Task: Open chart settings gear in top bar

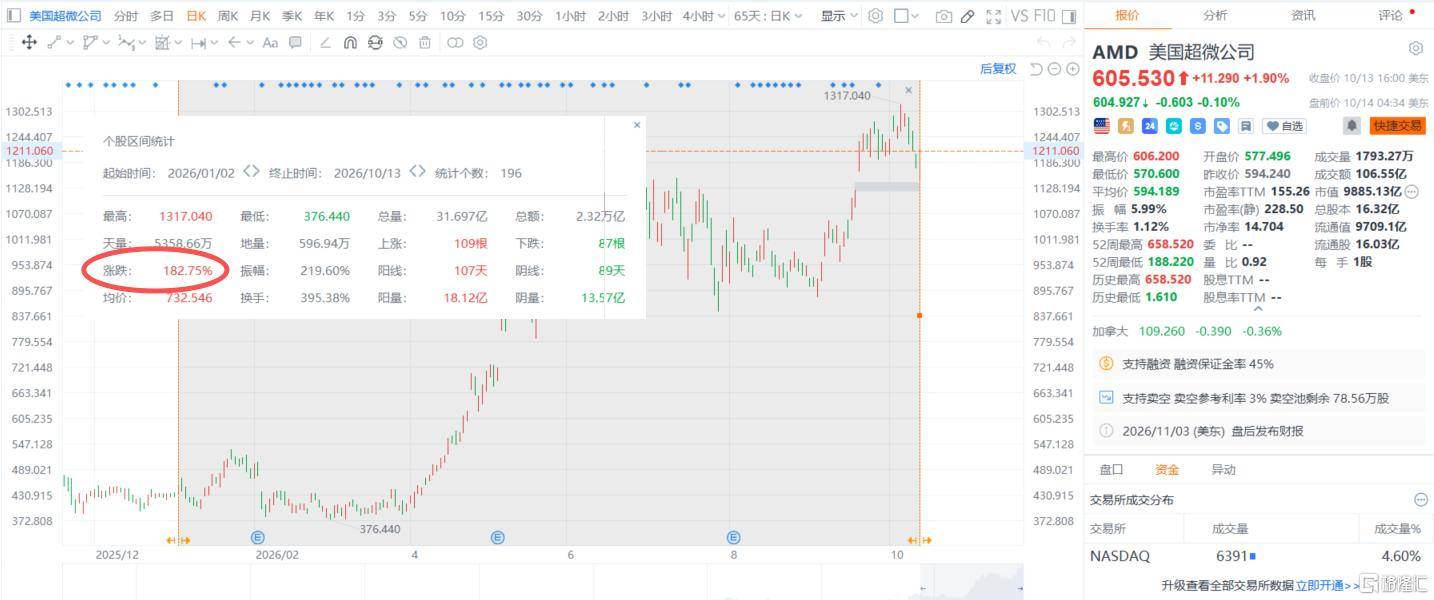Action: coord(875,16)
